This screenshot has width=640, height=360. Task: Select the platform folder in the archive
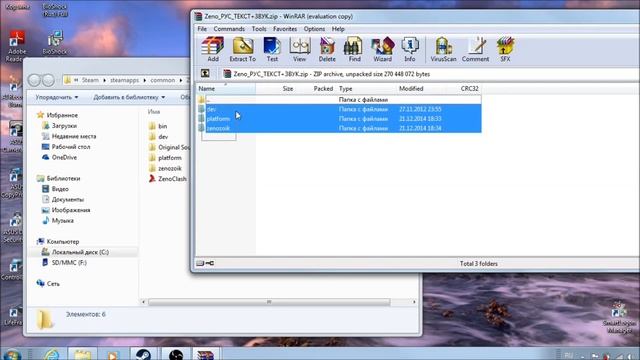[339, 119]
